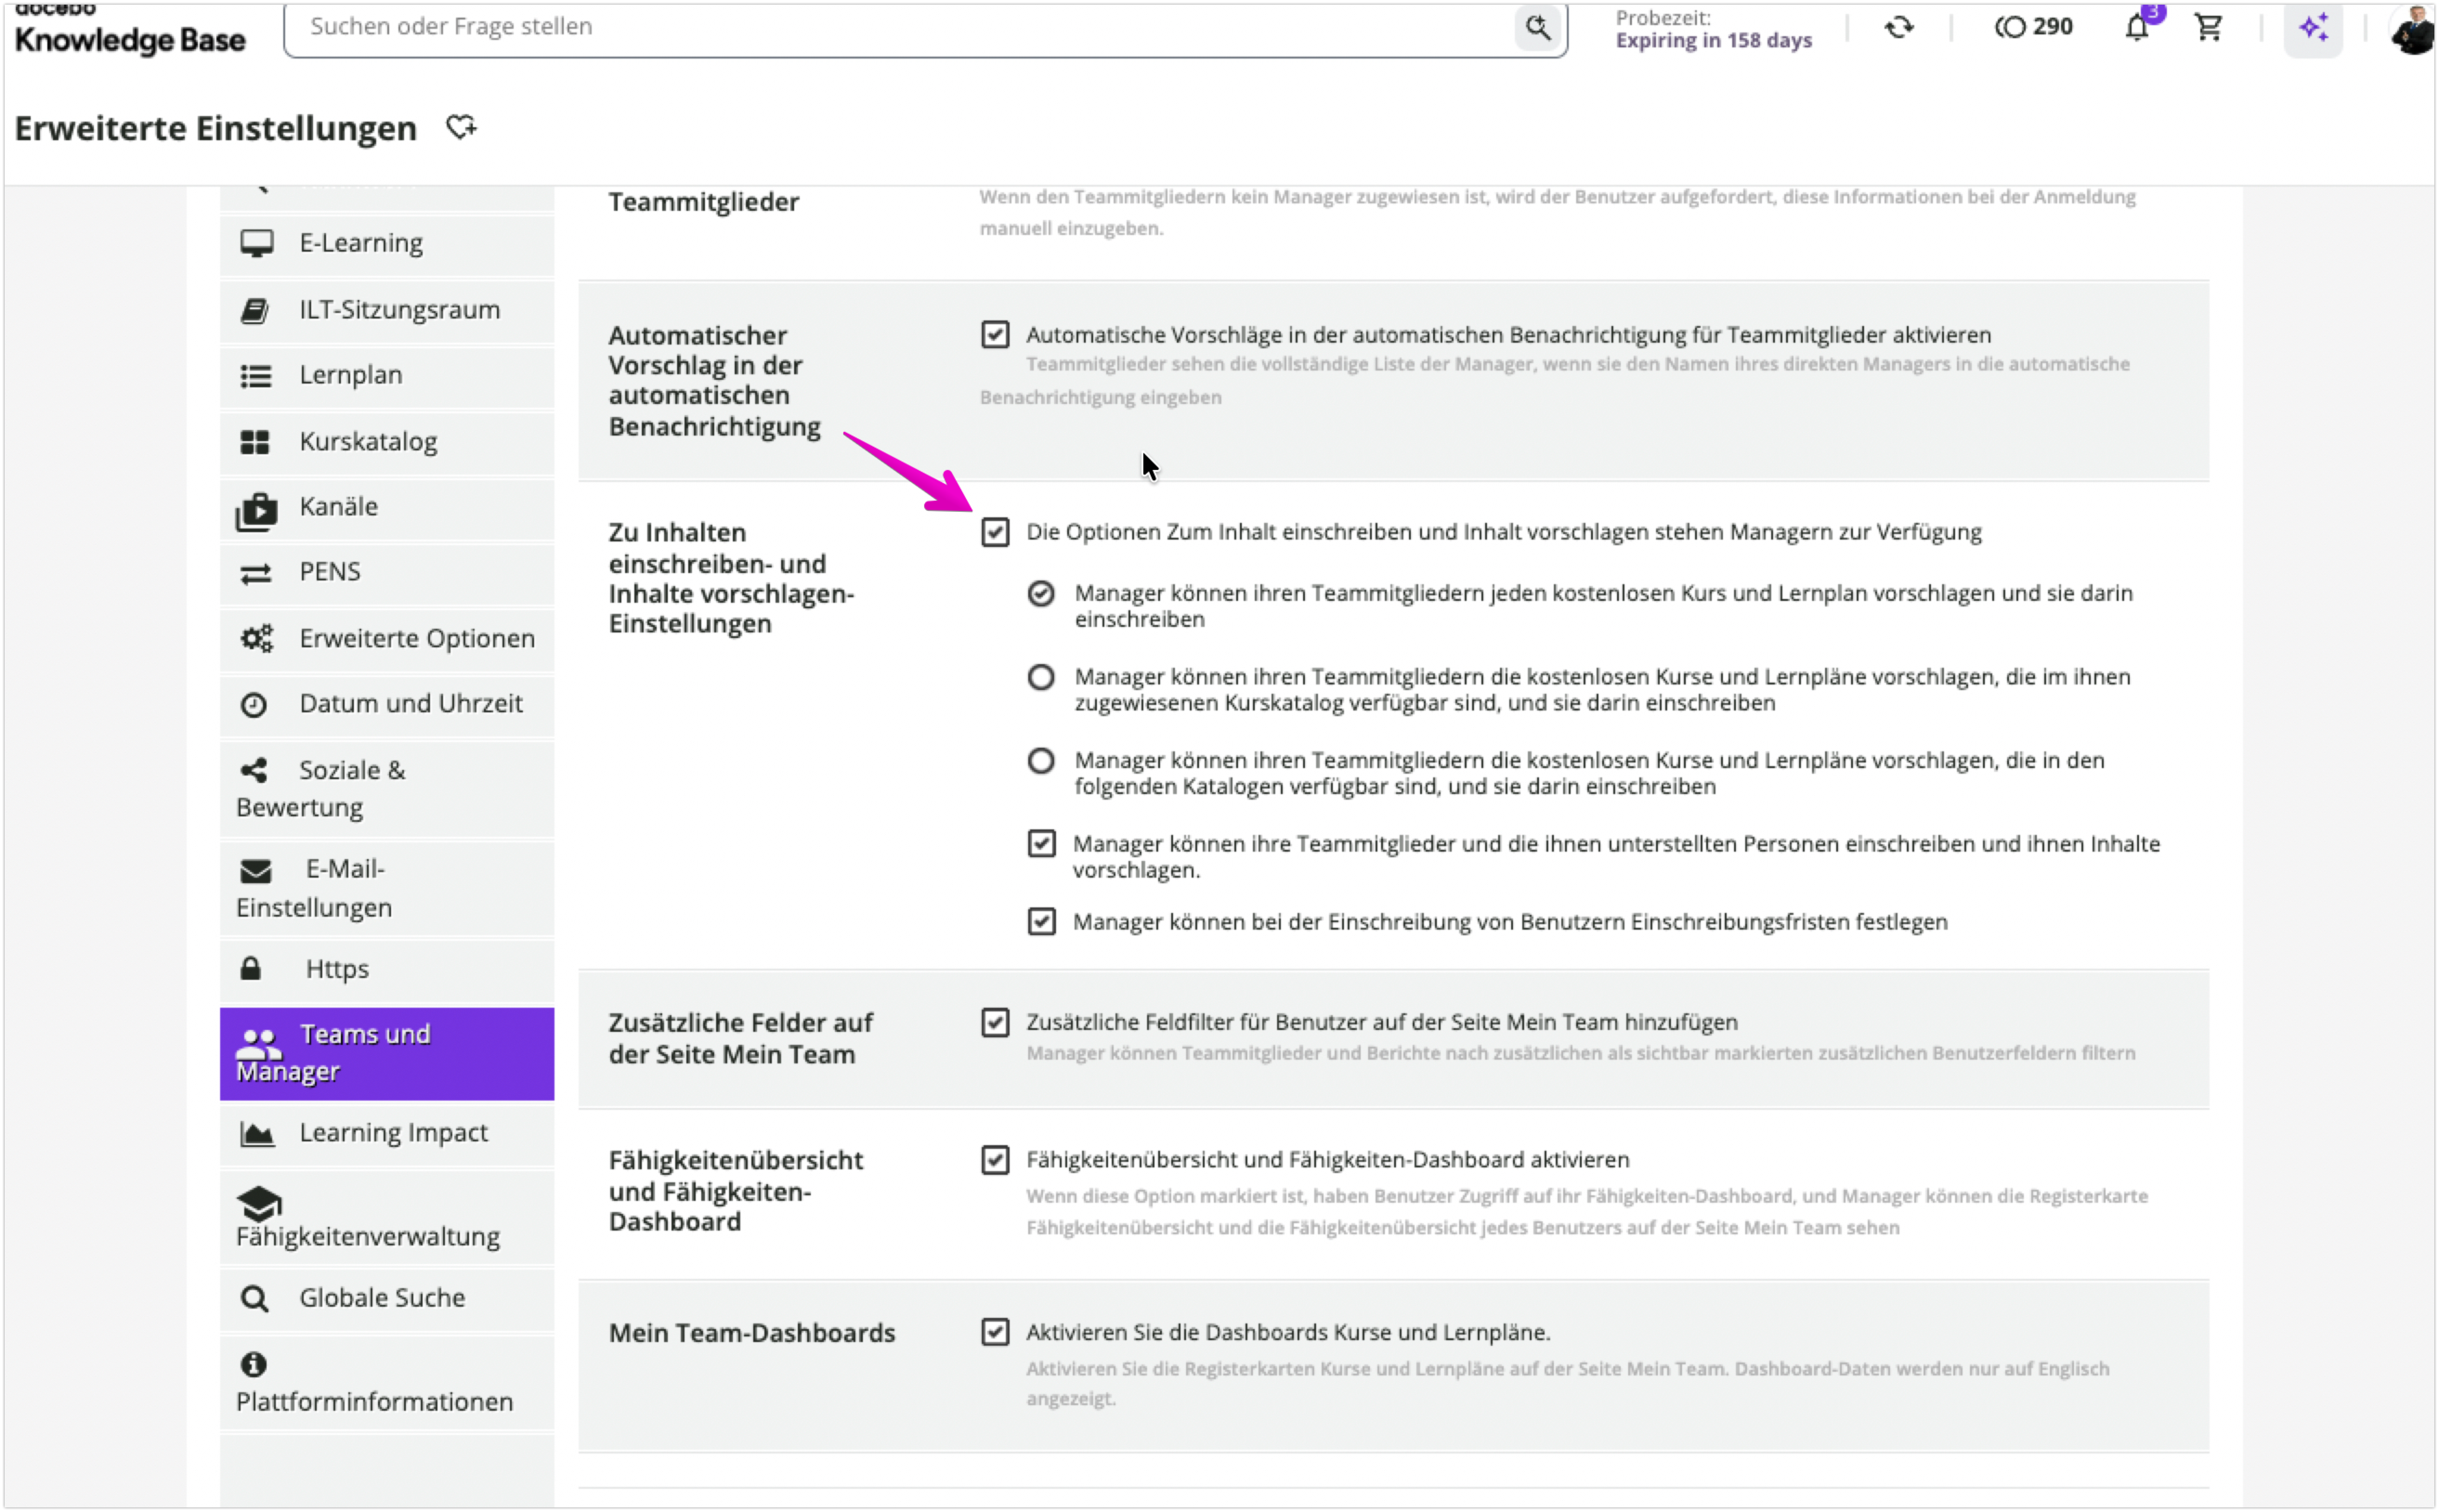Click the E-Learning monitor icon
This screenshot has width=2439, height=1512.
(256, 243)
